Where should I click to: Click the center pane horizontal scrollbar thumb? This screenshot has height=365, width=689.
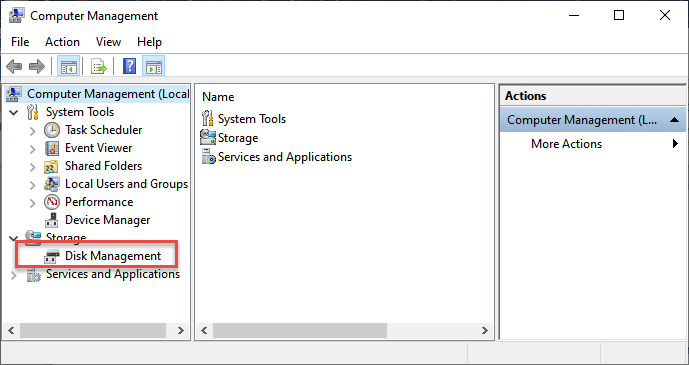tap(300, 330)
